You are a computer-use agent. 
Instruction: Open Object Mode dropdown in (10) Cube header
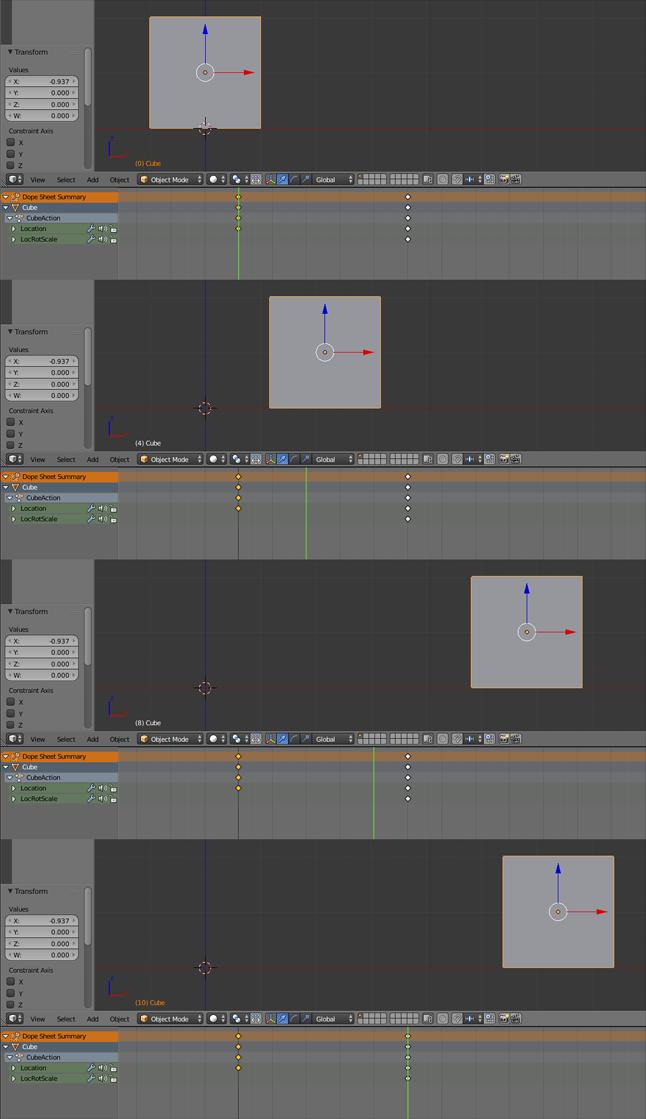[x=171, y=1019]
